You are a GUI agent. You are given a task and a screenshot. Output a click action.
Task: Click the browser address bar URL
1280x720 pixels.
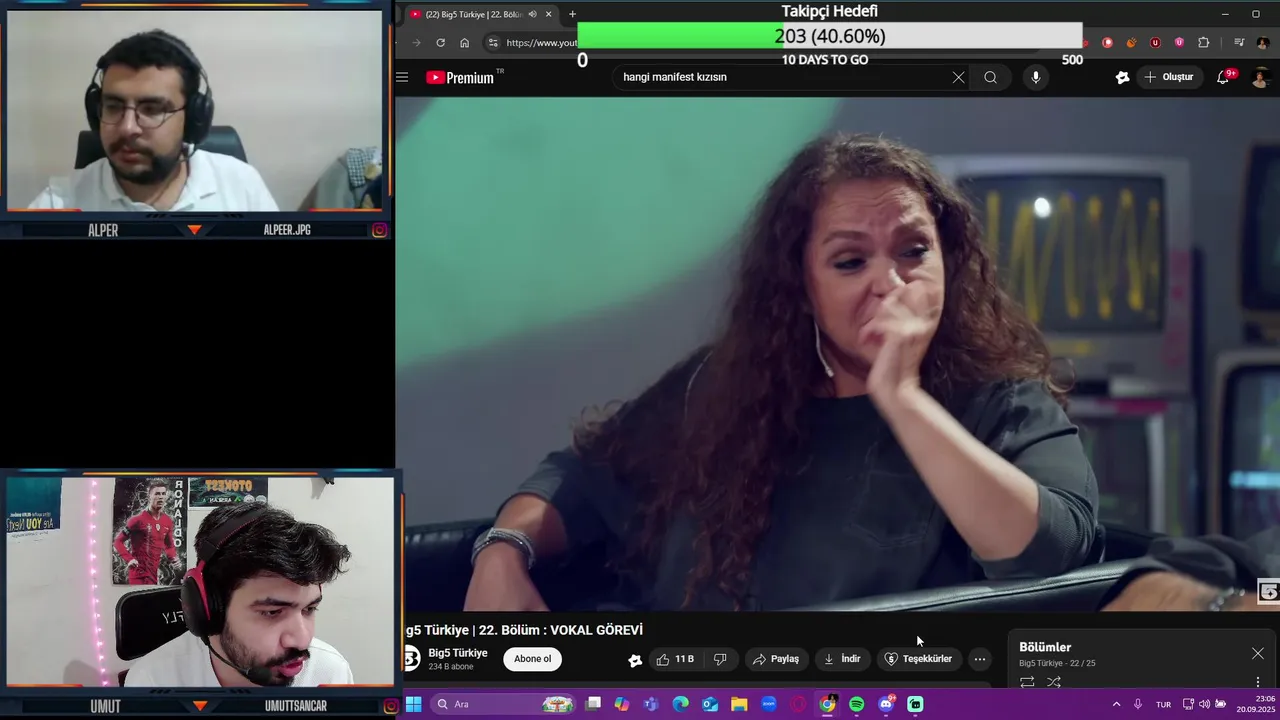(541, 43)
